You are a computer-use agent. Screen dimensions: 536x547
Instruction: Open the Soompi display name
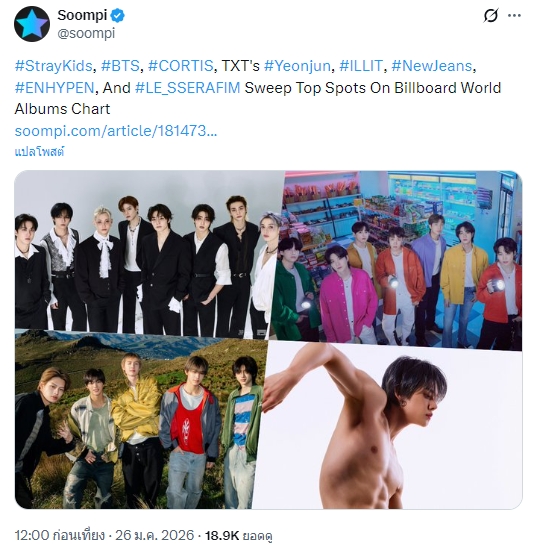pyautogui.click(x=82, y=15)
